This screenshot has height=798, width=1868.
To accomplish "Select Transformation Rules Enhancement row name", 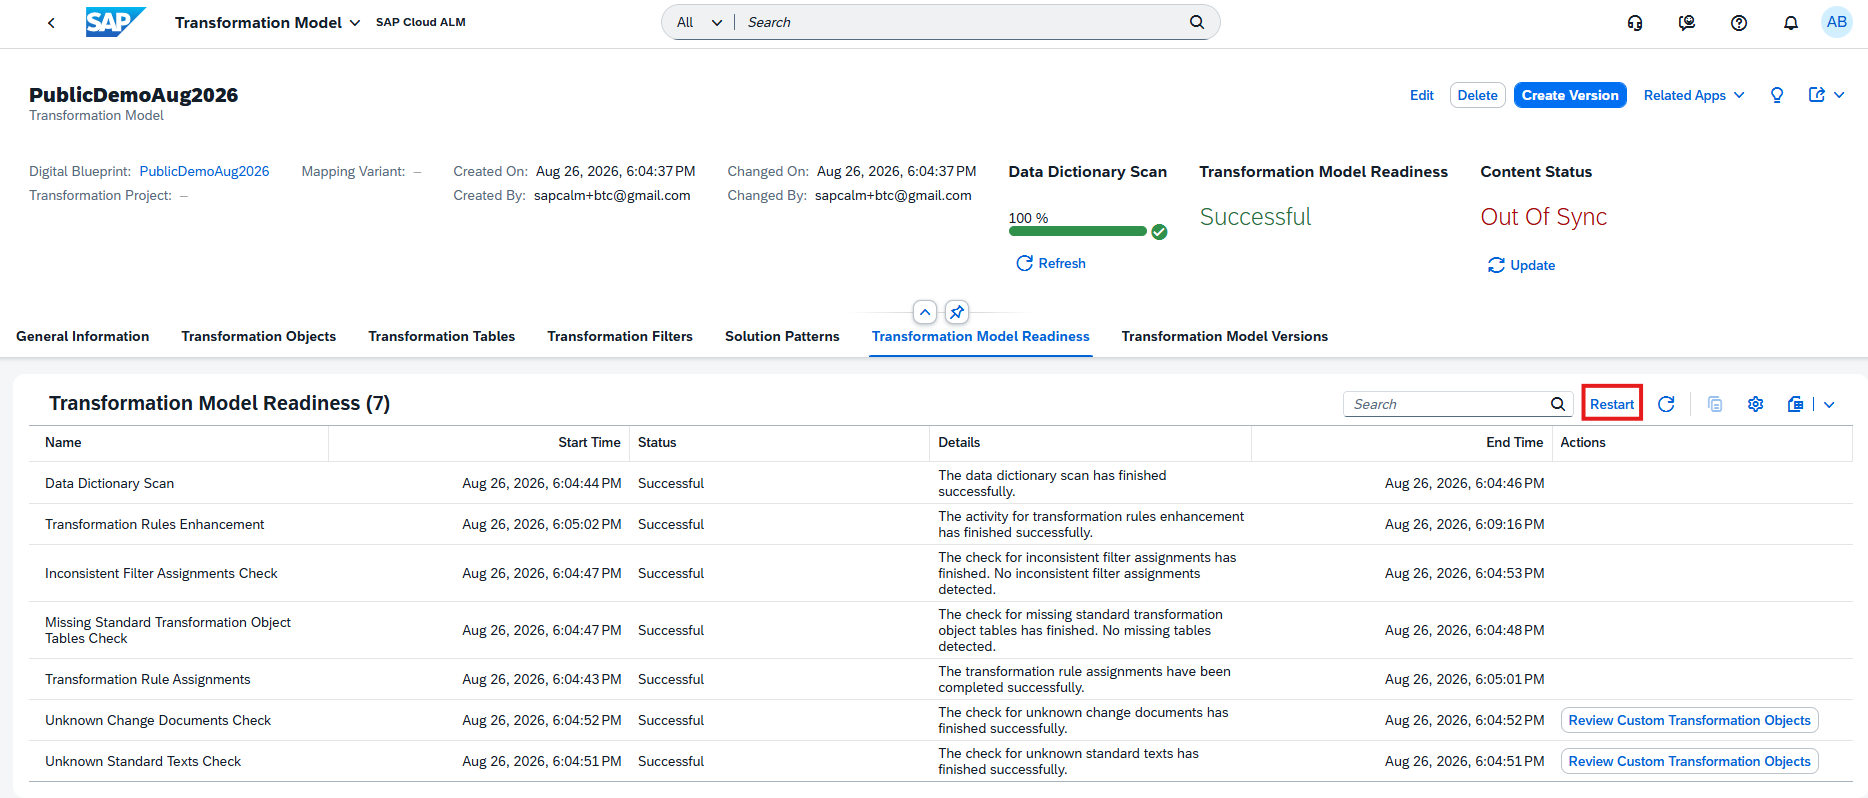I will coord(155,524).
